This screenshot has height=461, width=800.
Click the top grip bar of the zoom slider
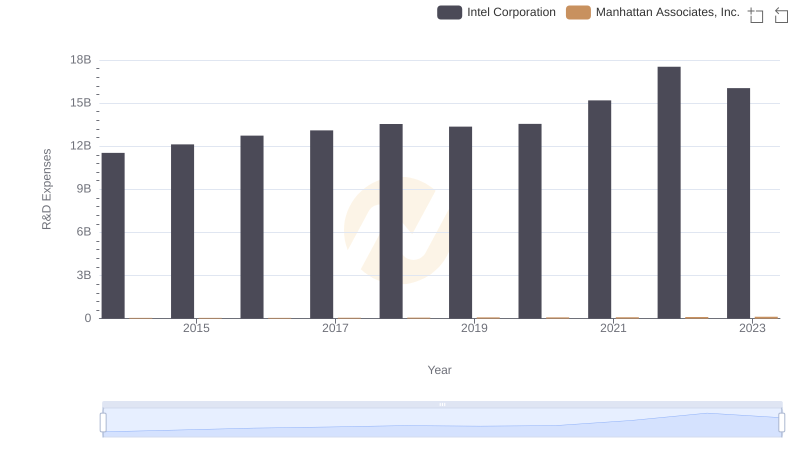pyautogui.click(x=442, y=404)
